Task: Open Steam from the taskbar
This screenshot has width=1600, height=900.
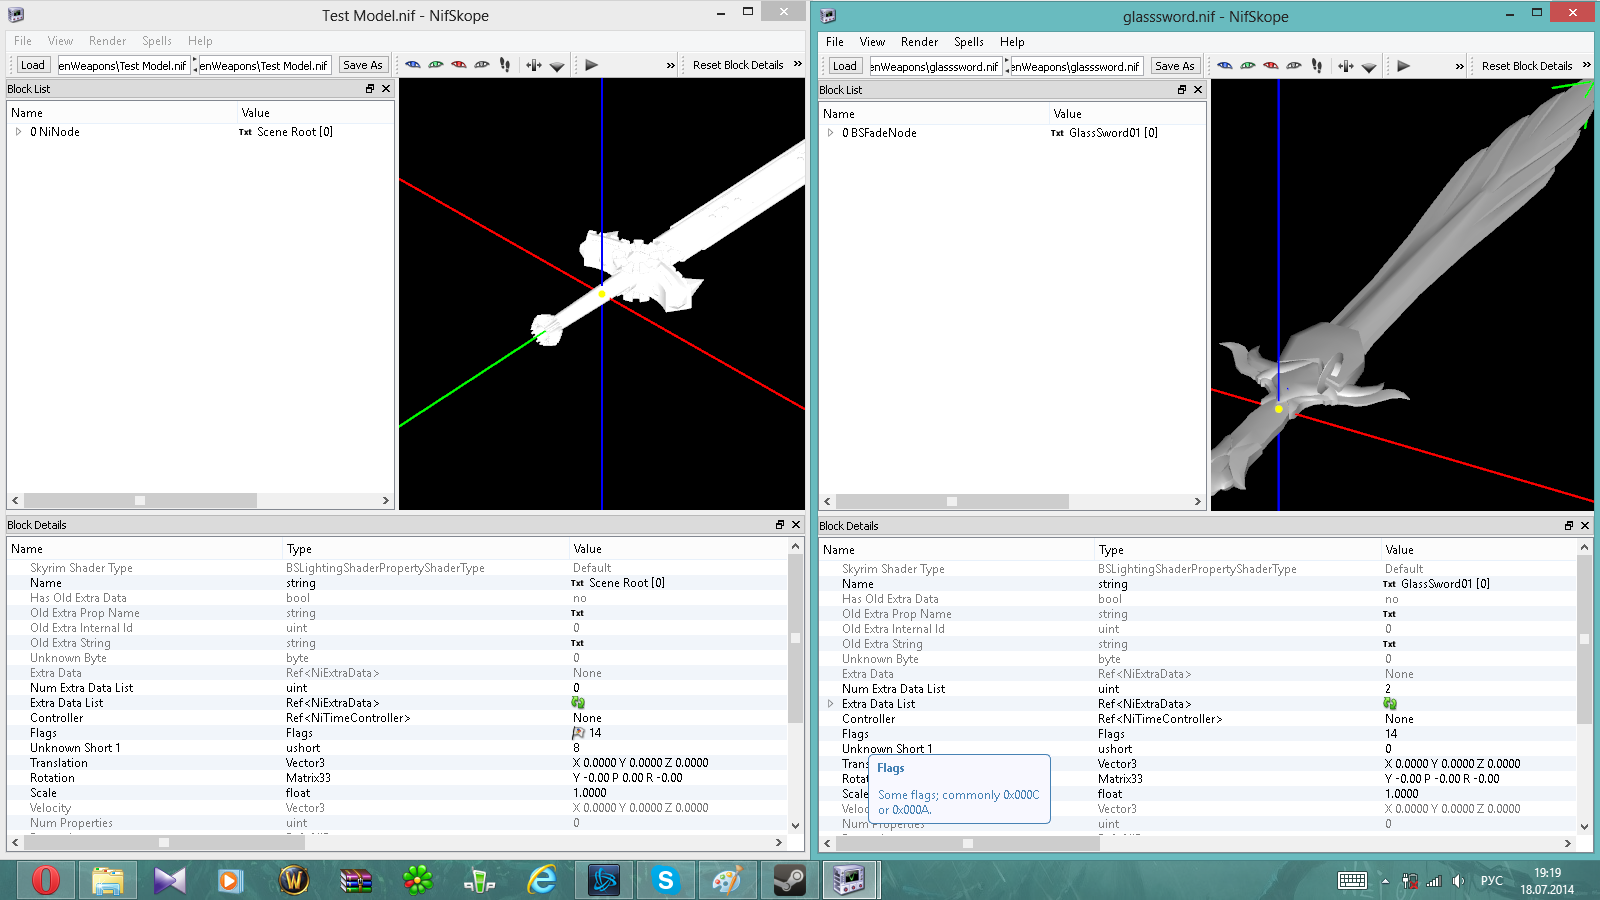Action: 790,880
